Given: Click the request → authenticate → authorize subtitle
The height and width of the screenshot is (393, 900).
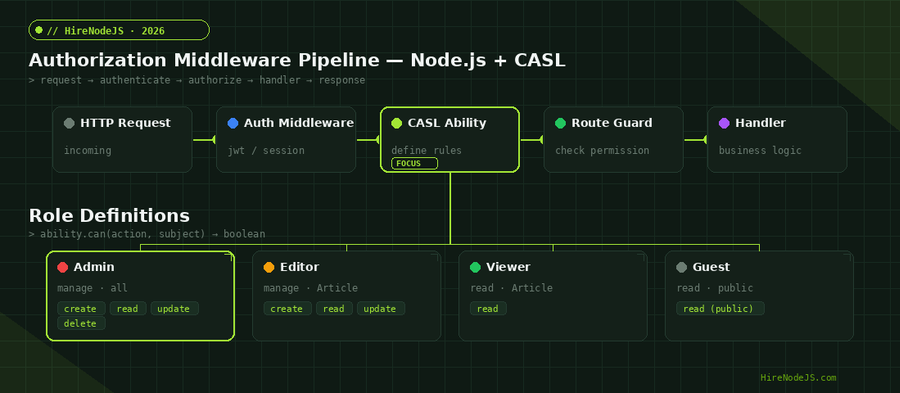Looking at the screenshot, I should point(197,80).
